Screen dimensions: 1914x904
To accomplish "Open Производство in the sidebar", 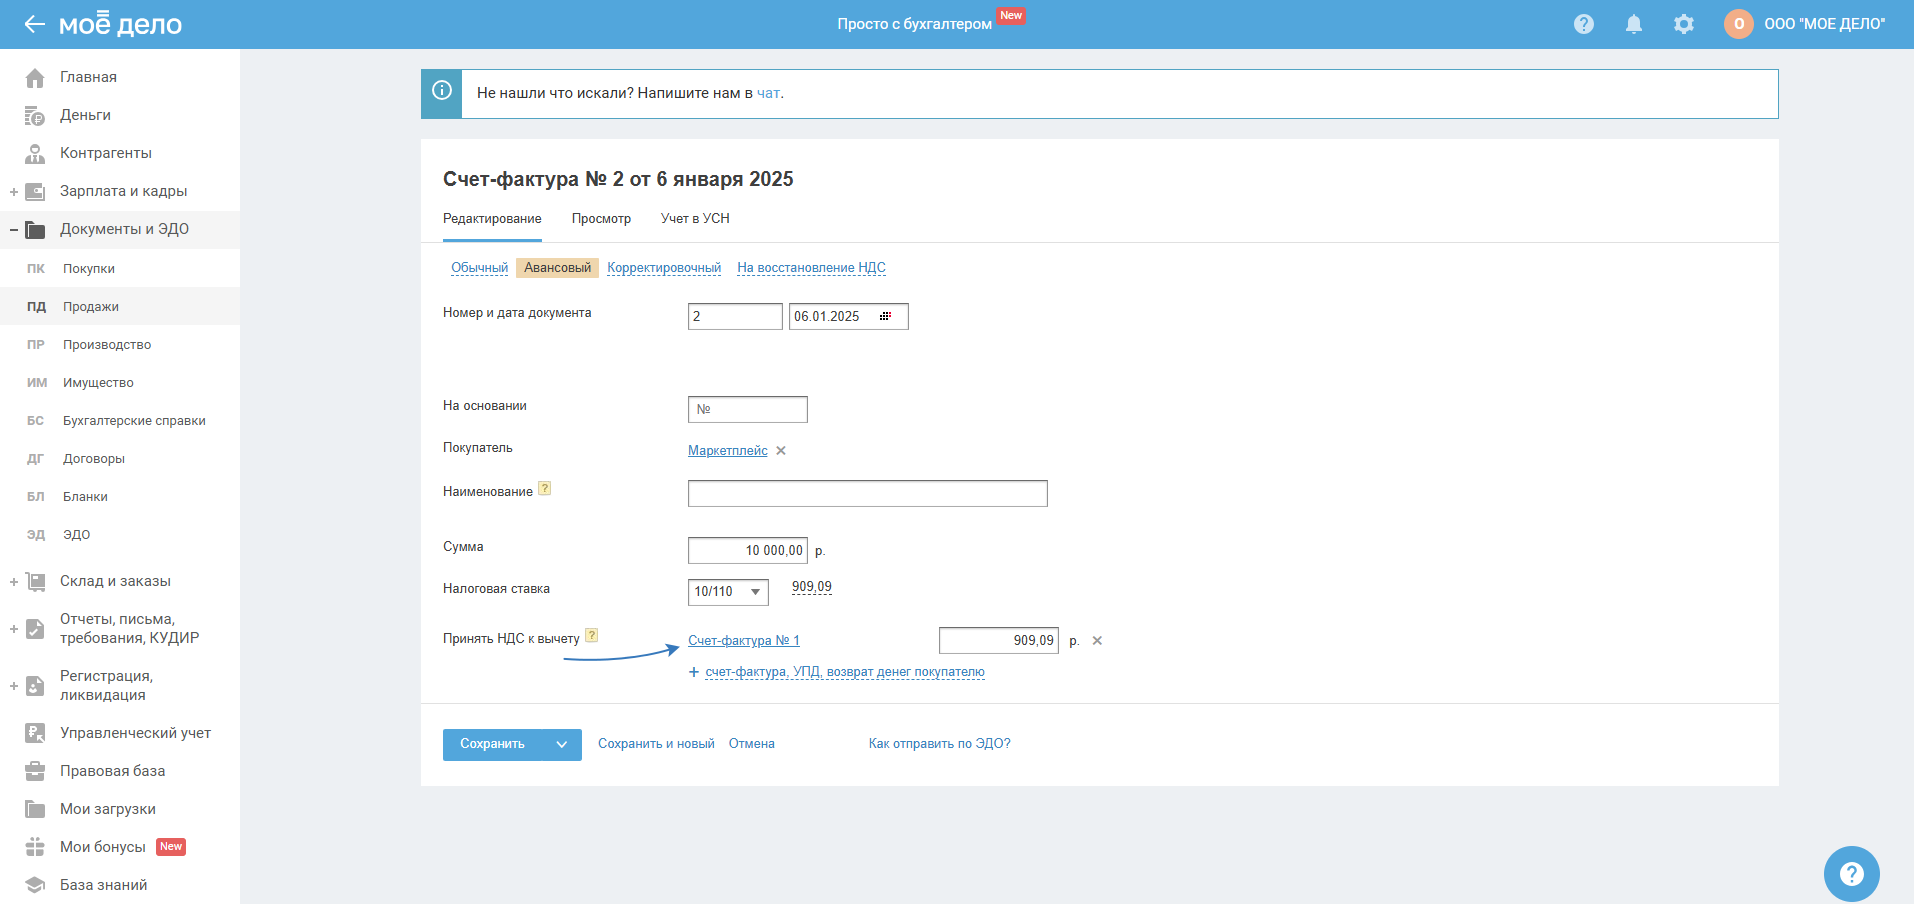I will pyautogui.click(x=107, y=345).
